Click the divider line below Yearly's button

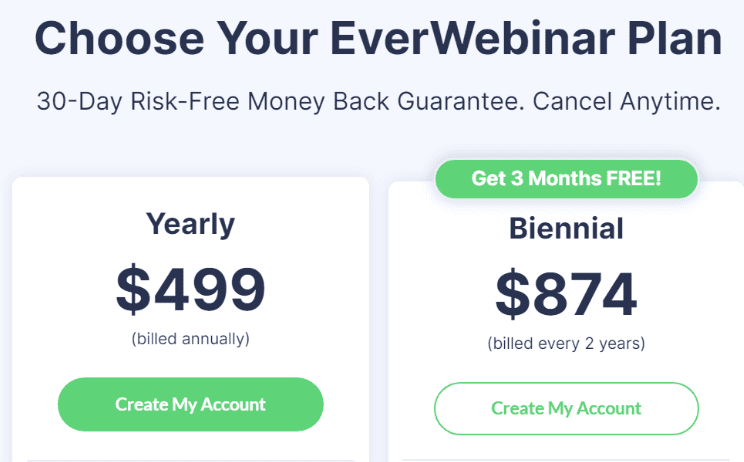pos(190,460)
